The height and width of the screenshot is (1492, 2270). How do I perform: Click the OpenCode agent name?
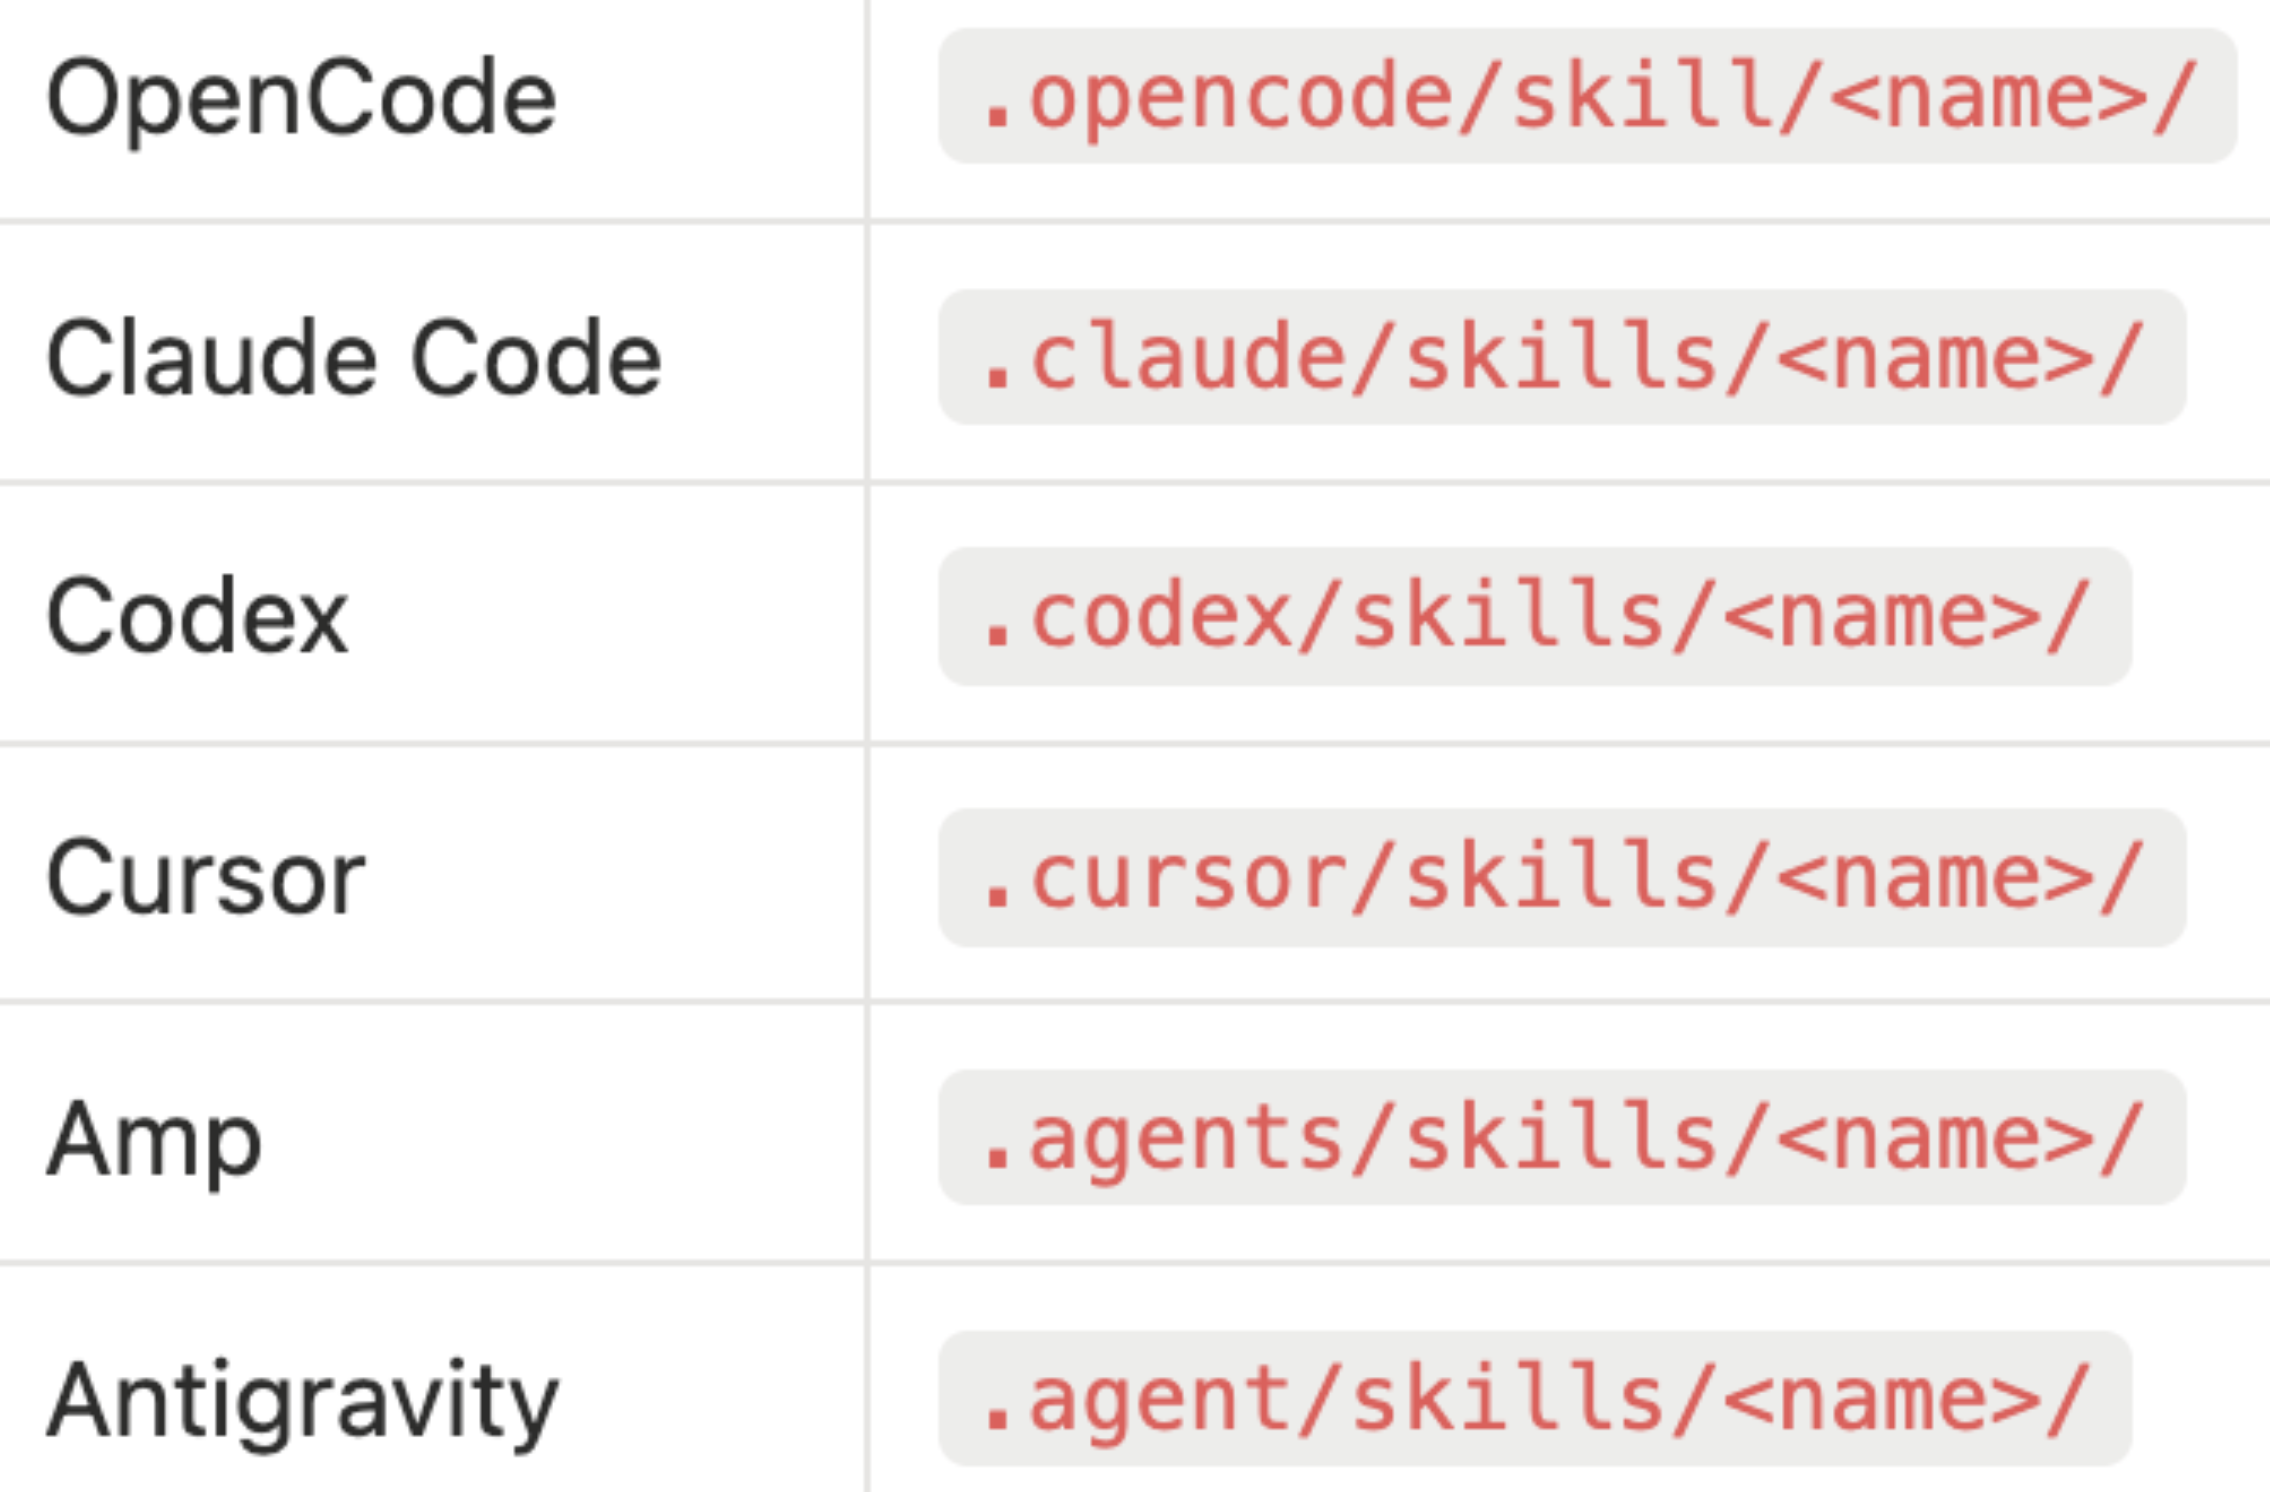click(301, 98)
